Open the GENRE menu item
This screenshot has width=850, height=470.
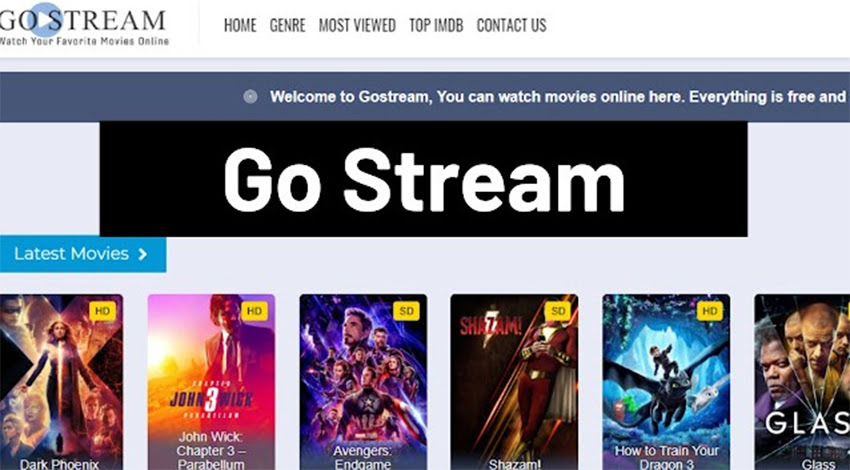point(288,25)
